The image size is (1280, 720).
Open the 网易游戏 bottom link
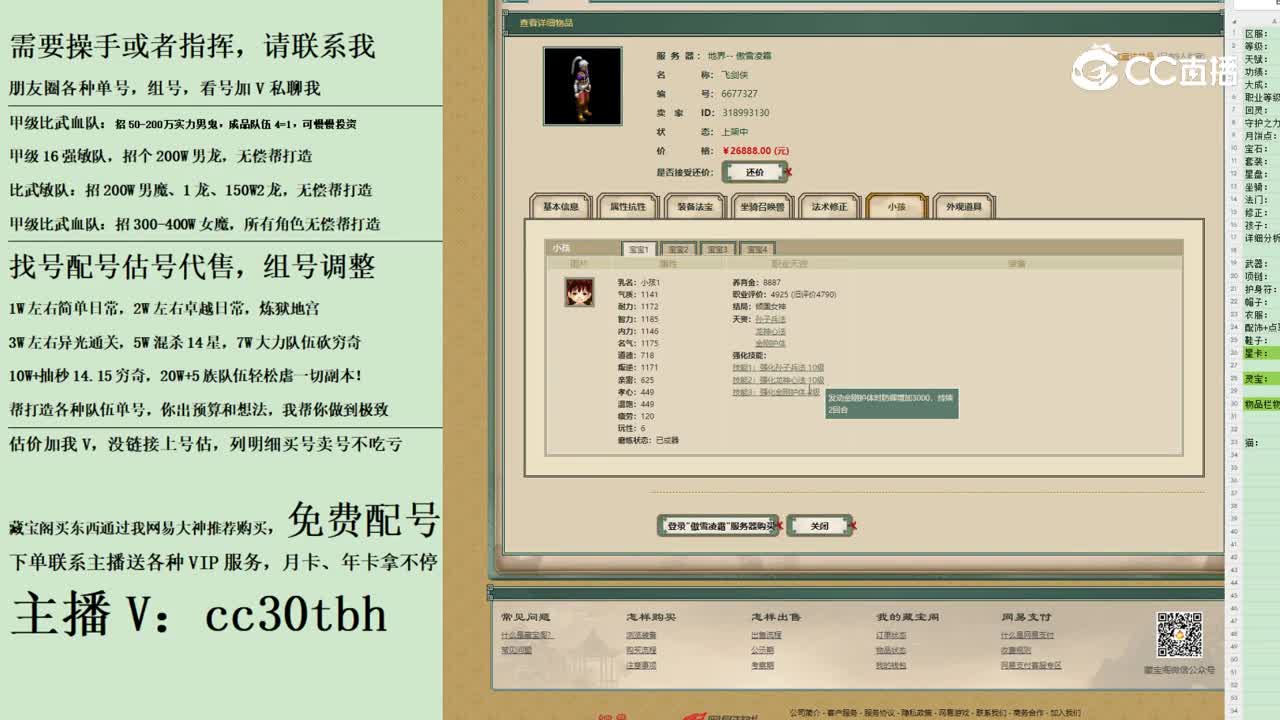click(x=954, y=713)
